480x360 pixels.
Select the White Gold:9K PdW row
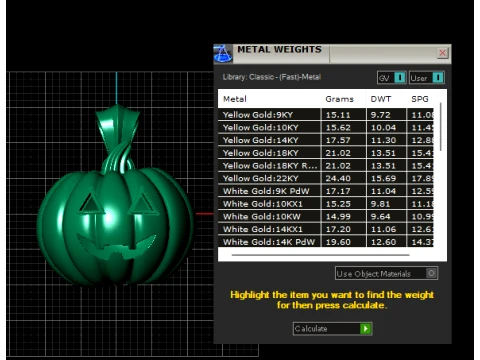pyautogui.click(x=326, y=191)
